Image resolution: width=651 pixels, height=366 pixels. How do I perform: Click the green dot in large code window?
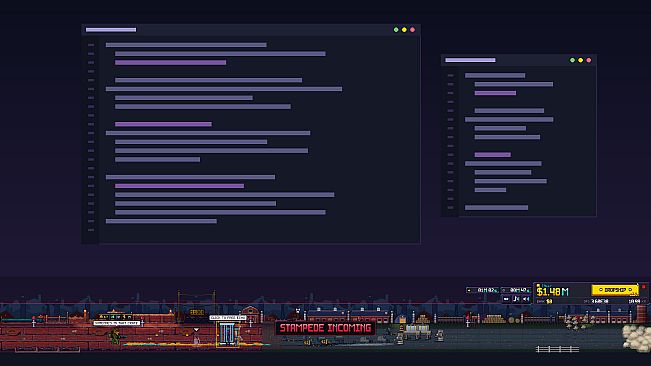pos(396,30)
